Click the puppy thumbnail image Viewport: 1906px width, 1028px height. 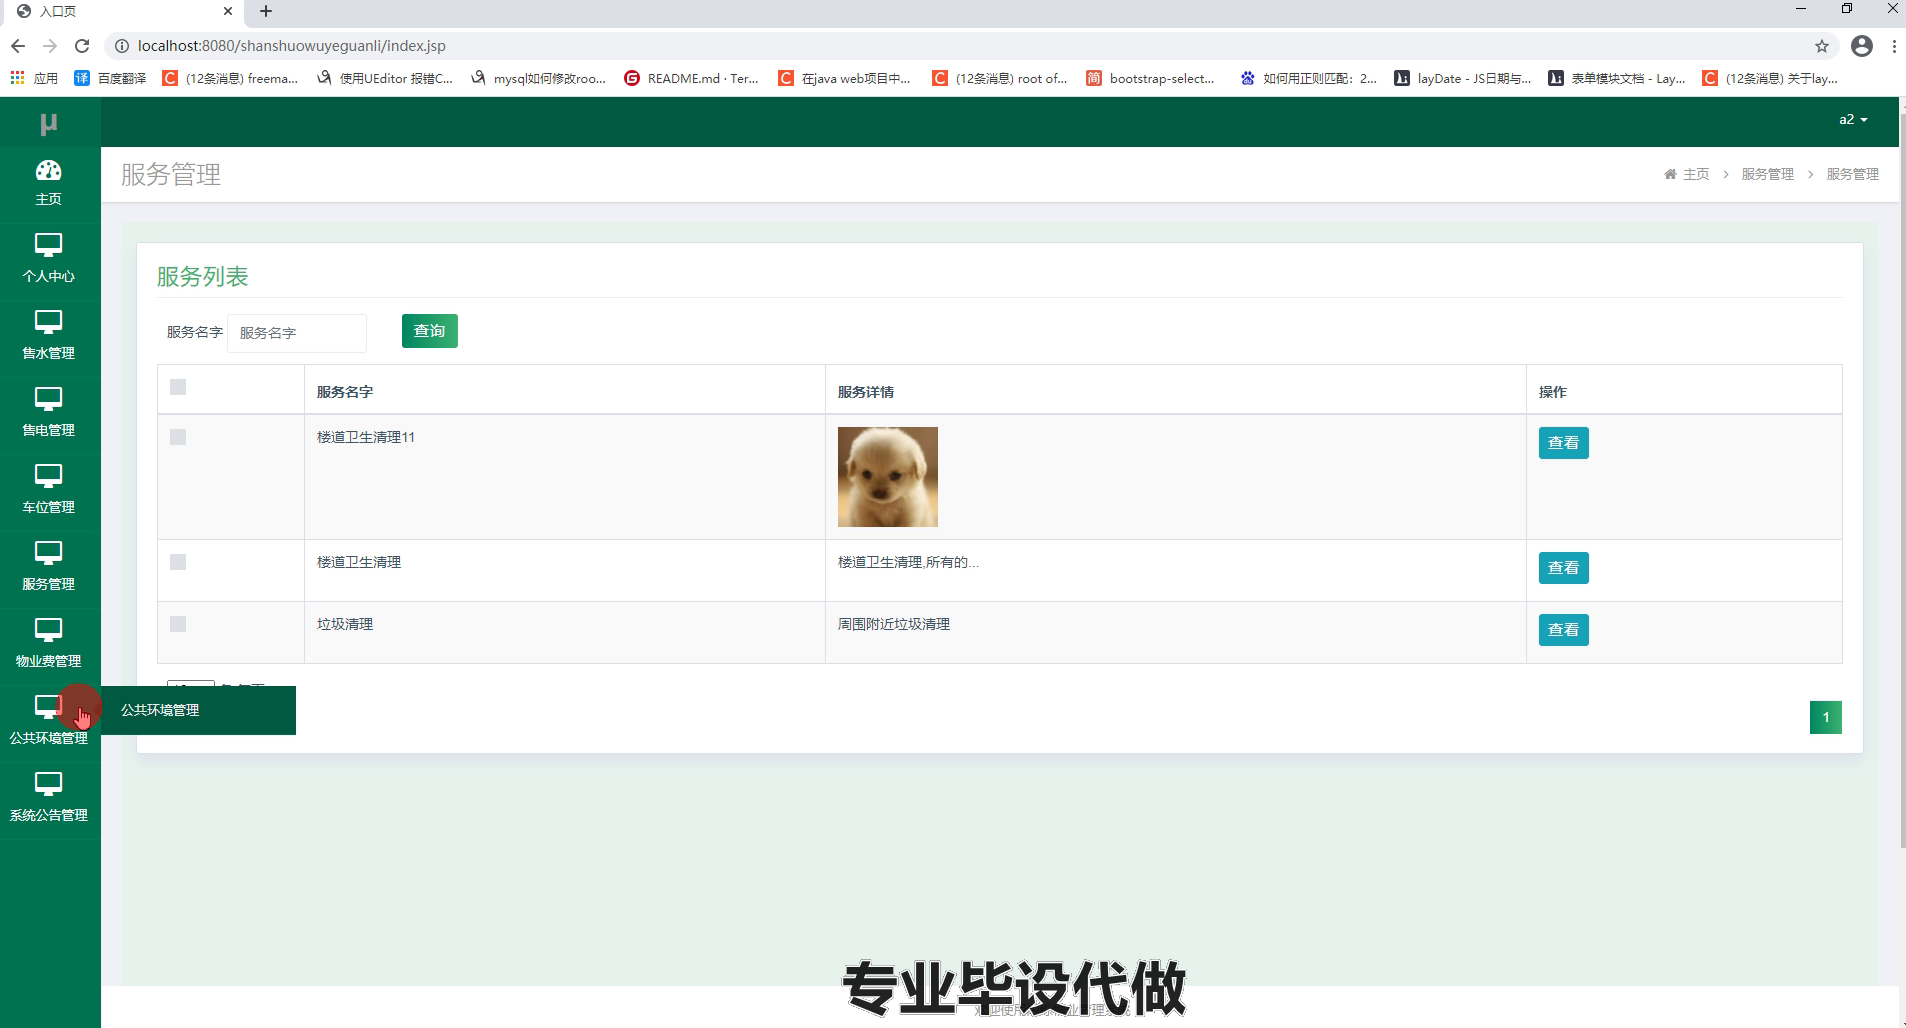click(x=888, y=477)
